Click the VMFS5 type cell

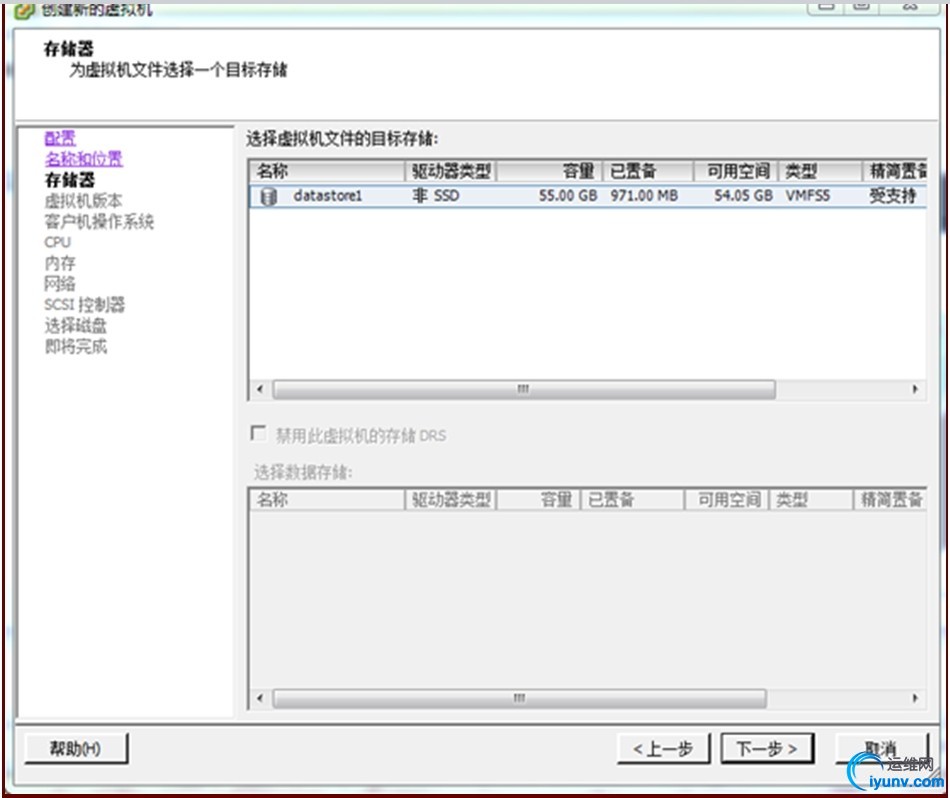coord(808,196)
